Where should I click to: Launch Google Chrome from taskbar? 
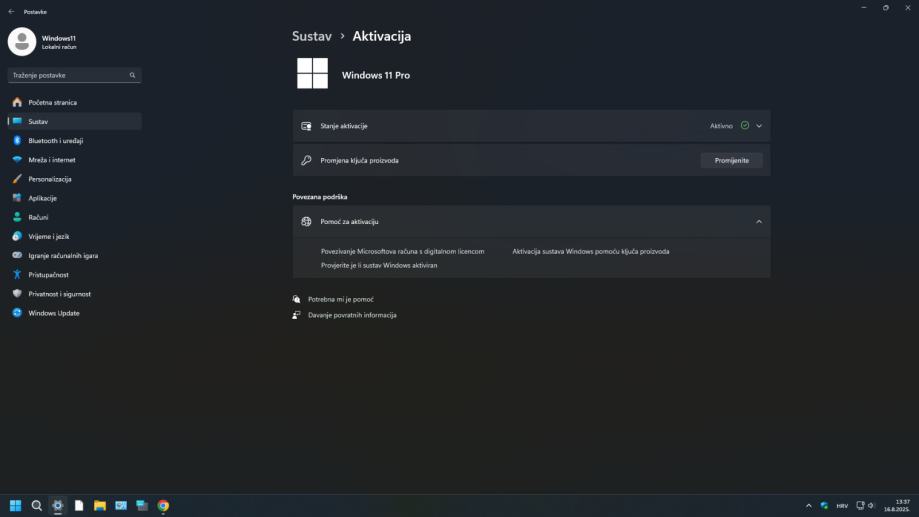pos(163,505)
